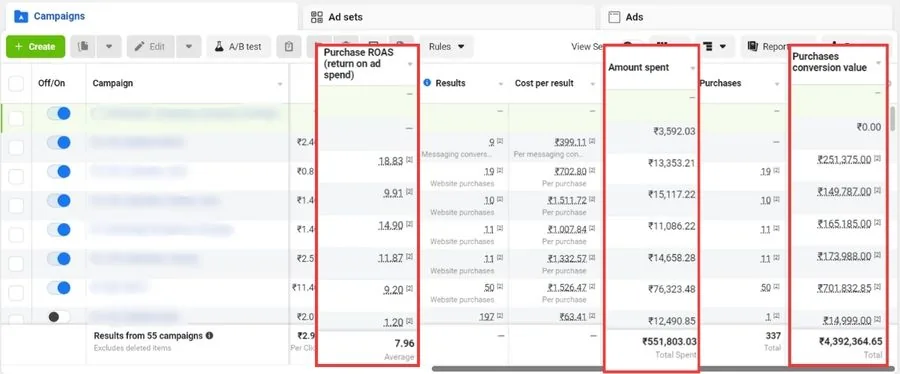Tick the select-all checkbox in header row
Viewport: 900px width, 374px height.
16,83
